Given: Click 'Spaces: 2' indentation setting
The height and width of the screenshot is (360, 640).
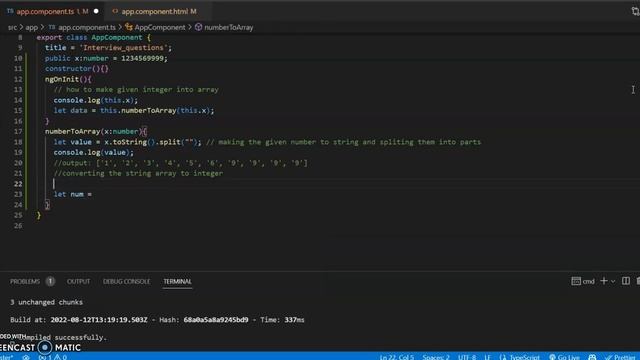Looking at the screenshot, I should (x=436, y=357).
